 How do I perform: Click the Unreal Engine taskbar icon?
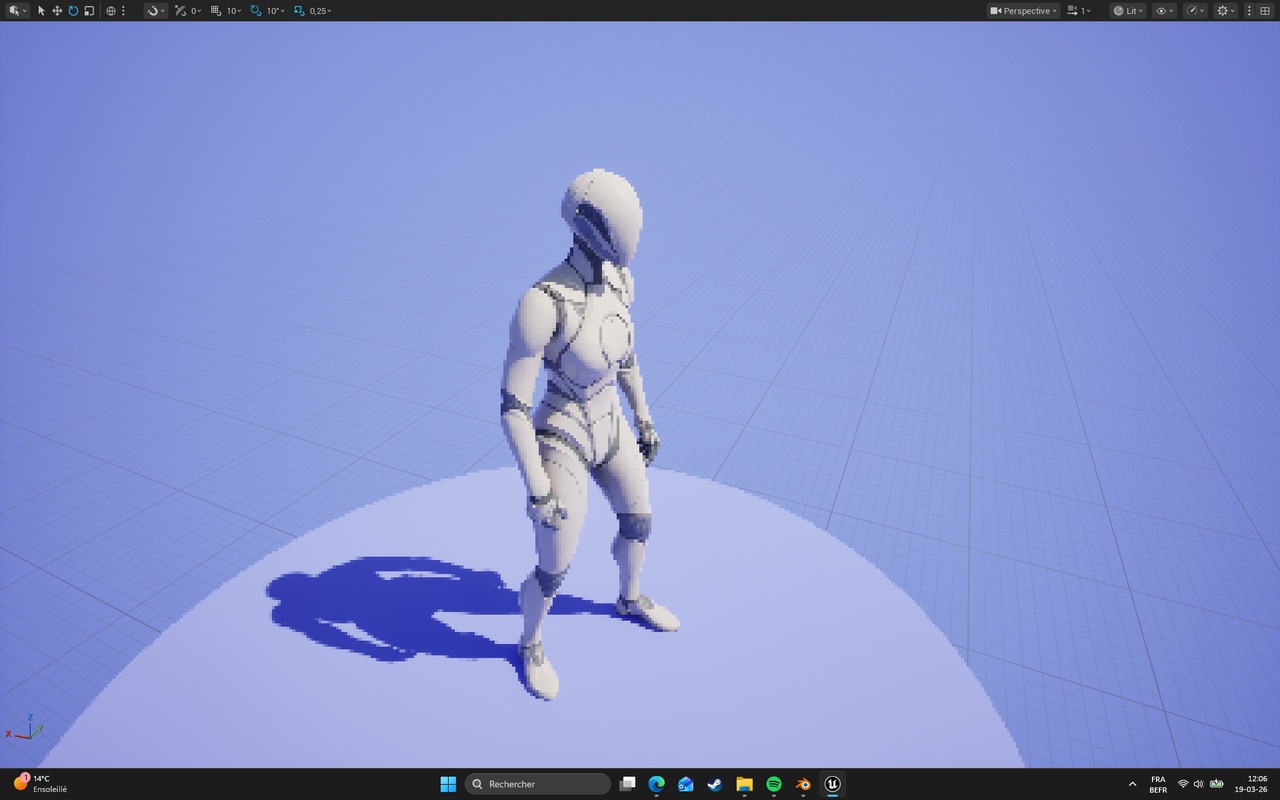[832, 784]
